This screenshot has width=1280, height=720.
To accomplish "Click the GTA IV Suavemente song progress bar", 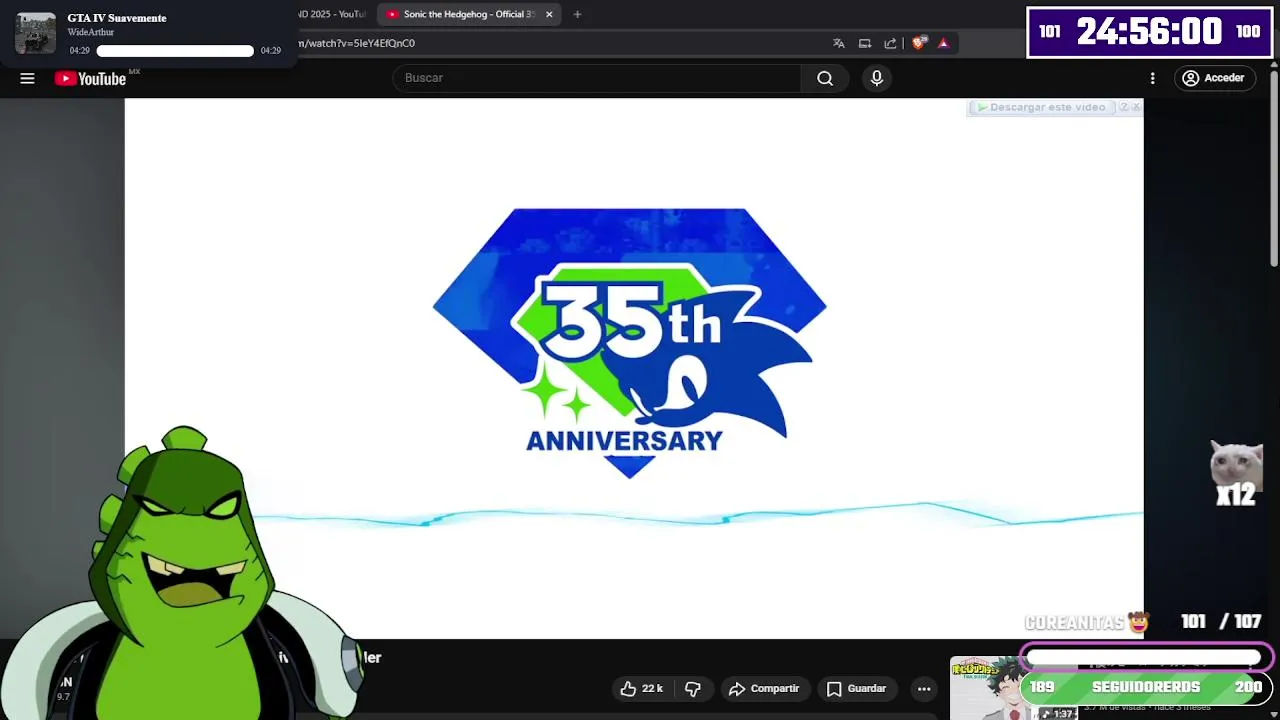I will (x=175, y=51).
